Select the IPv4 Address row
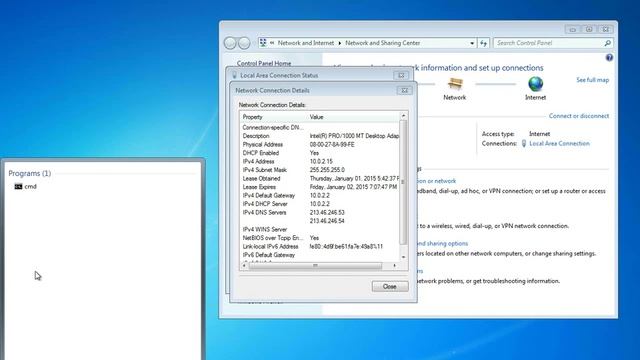This screenshot has width=640, height=360. (320, 162)
